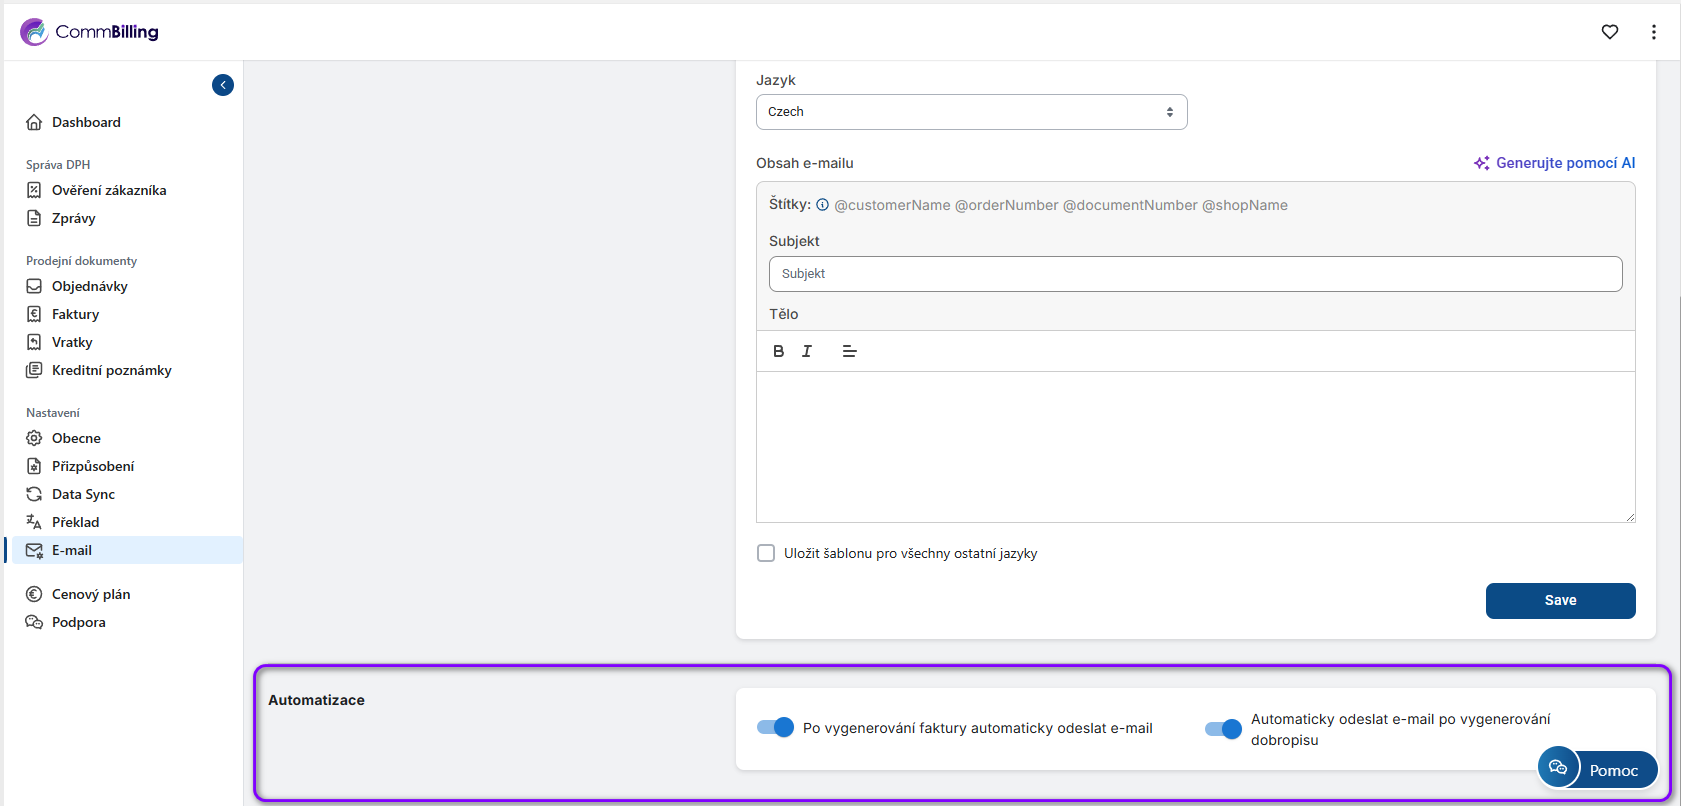The height and width of the screenshot is (806, 1681).
Task: Toggle automatic e-mail after credit note generation
Action: (1223, 729)
